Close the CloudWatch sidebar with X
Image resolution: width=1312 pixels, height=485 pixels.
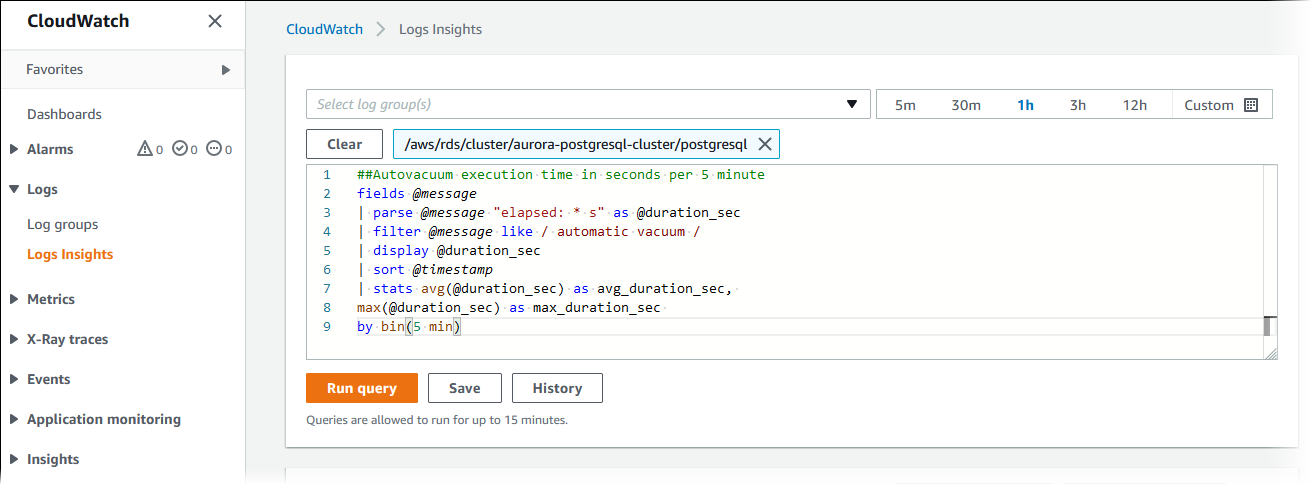coord(215,21)
